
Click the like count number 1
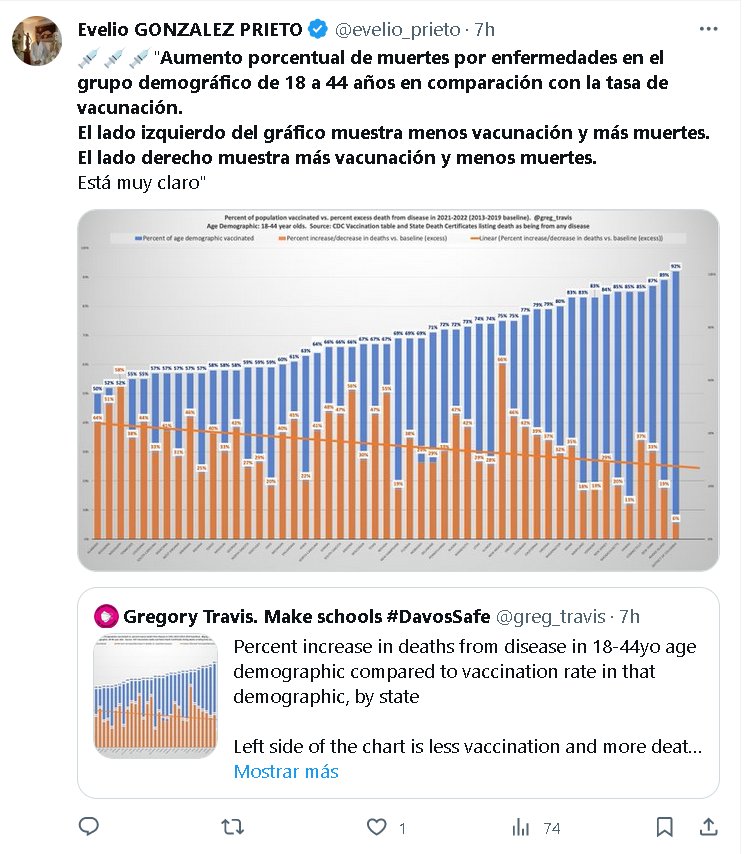pos(402,828)
